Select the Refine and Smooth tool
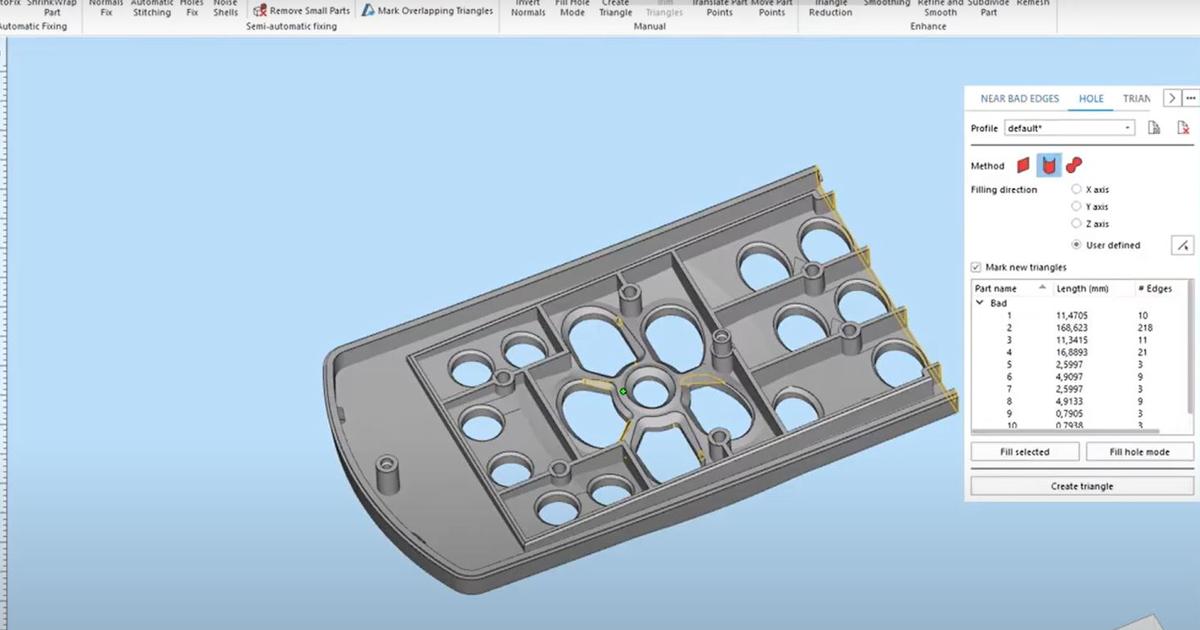Screen dimensions: 1200x630 coord(939,9)
